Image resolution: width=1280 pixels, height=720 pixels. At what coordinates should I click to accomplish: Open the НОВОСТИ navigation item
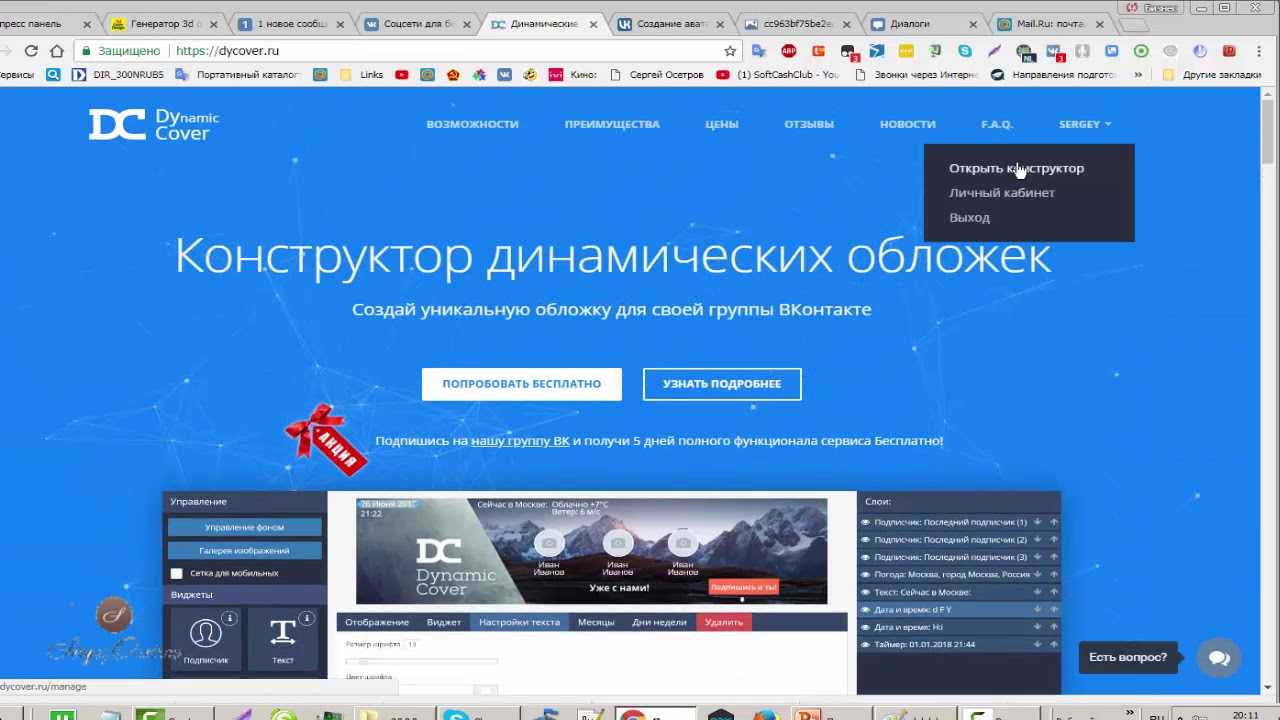(908, 124)
